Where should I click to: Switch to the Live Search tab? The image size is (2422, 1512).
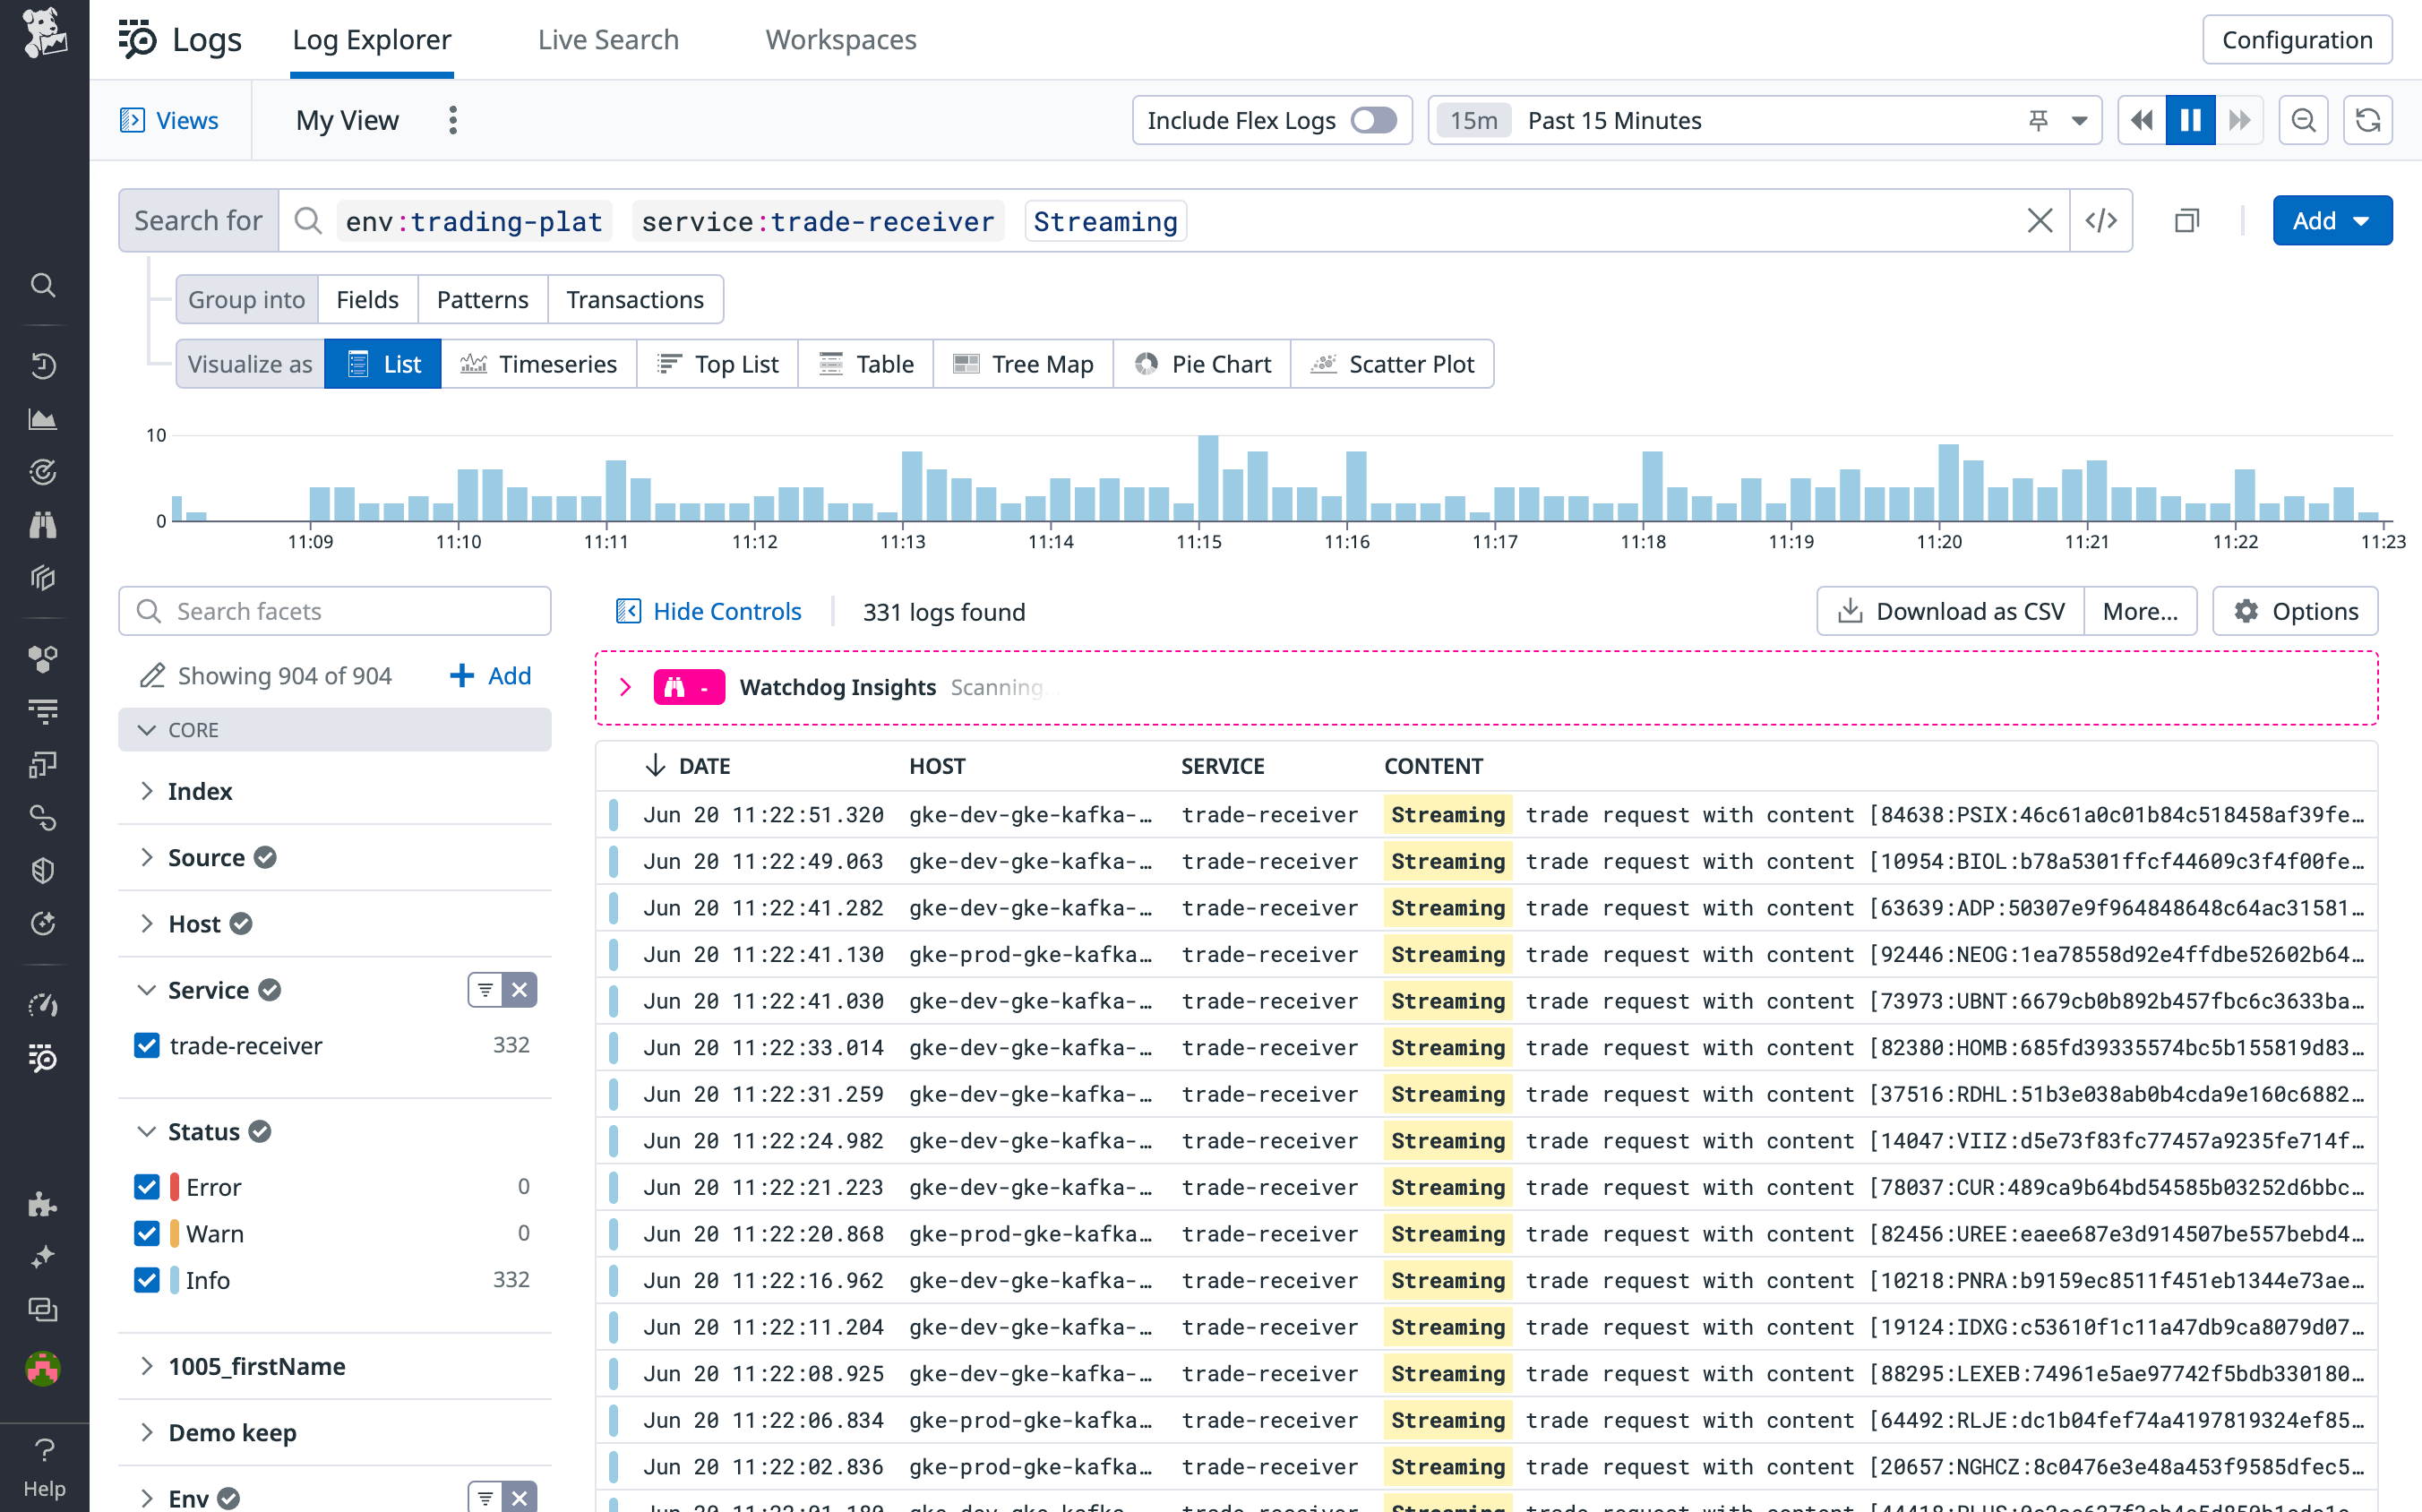pyautogui.click(x=608, y=39)
